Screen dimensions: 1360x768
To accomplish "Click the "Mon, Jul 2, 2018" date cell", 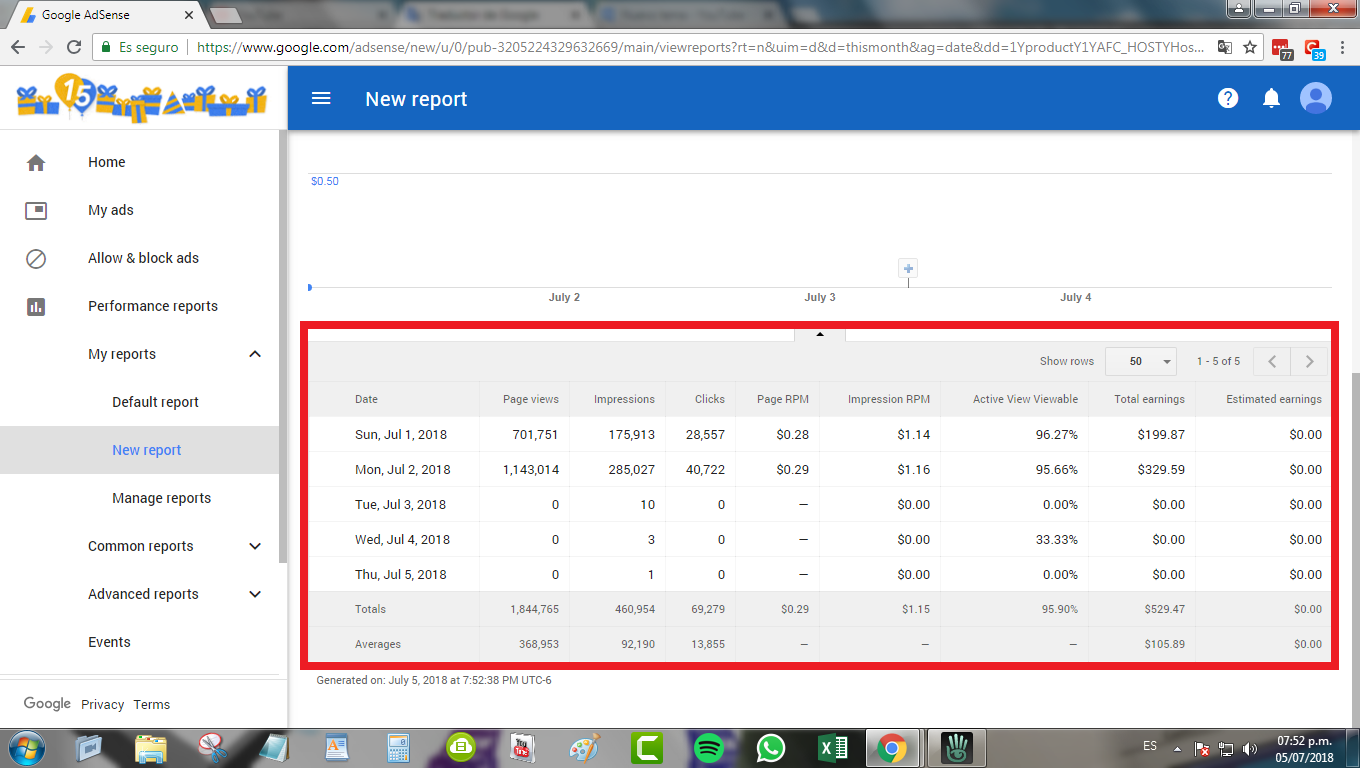I will (x=403, y=469).
